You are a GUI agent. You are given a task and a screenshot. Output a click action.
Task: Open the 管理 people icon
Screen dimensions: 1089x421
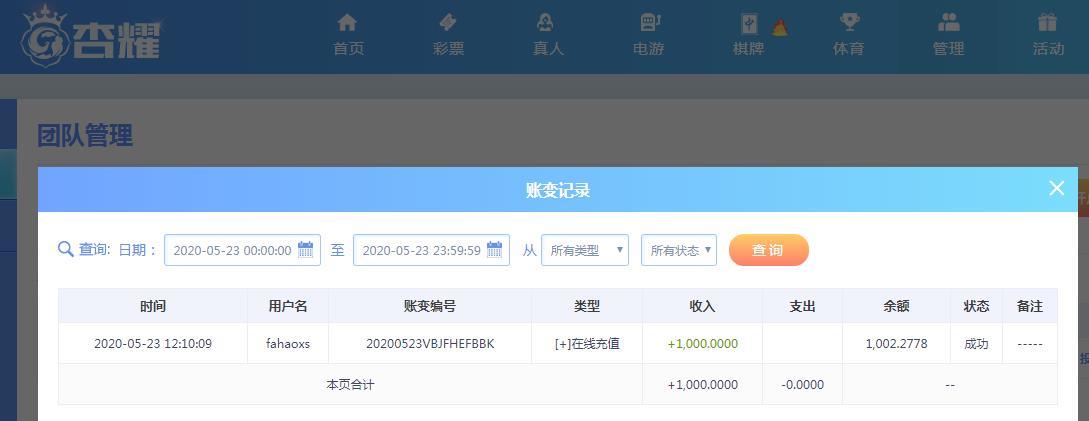coord(949,23)
